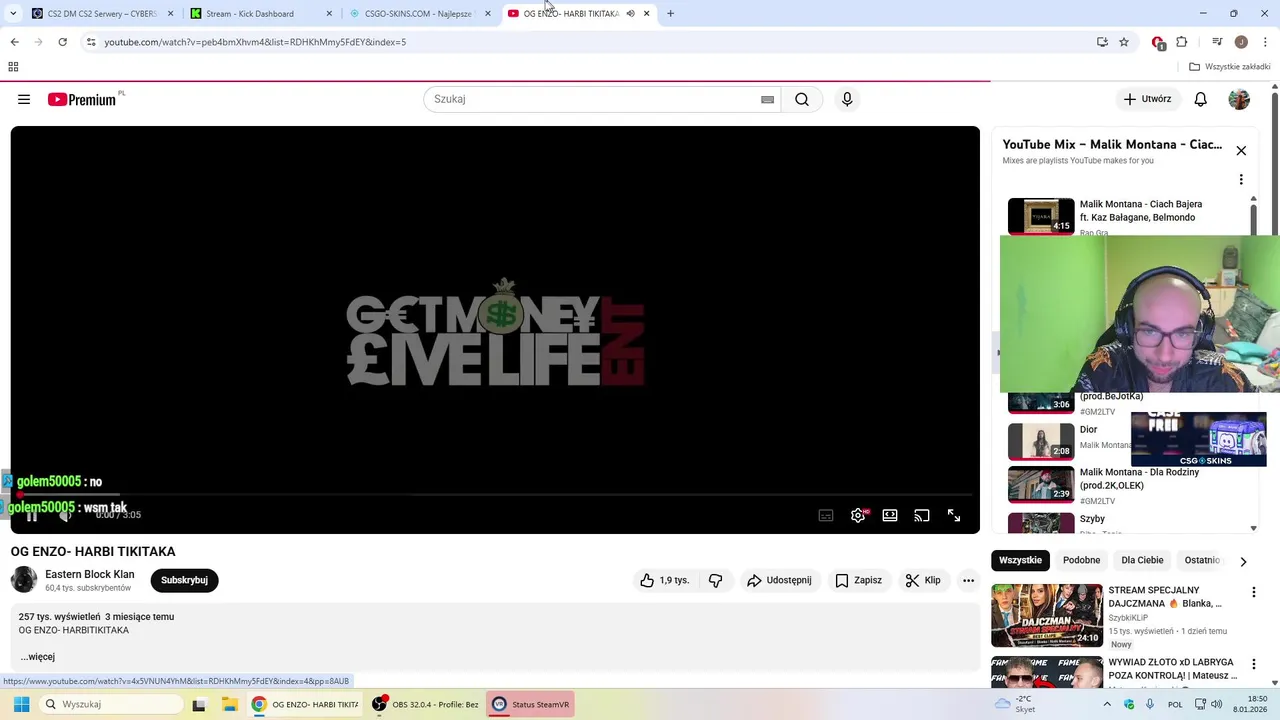
Task: Click the on-screen keyboard icon in search box
Action: (767, 99)
